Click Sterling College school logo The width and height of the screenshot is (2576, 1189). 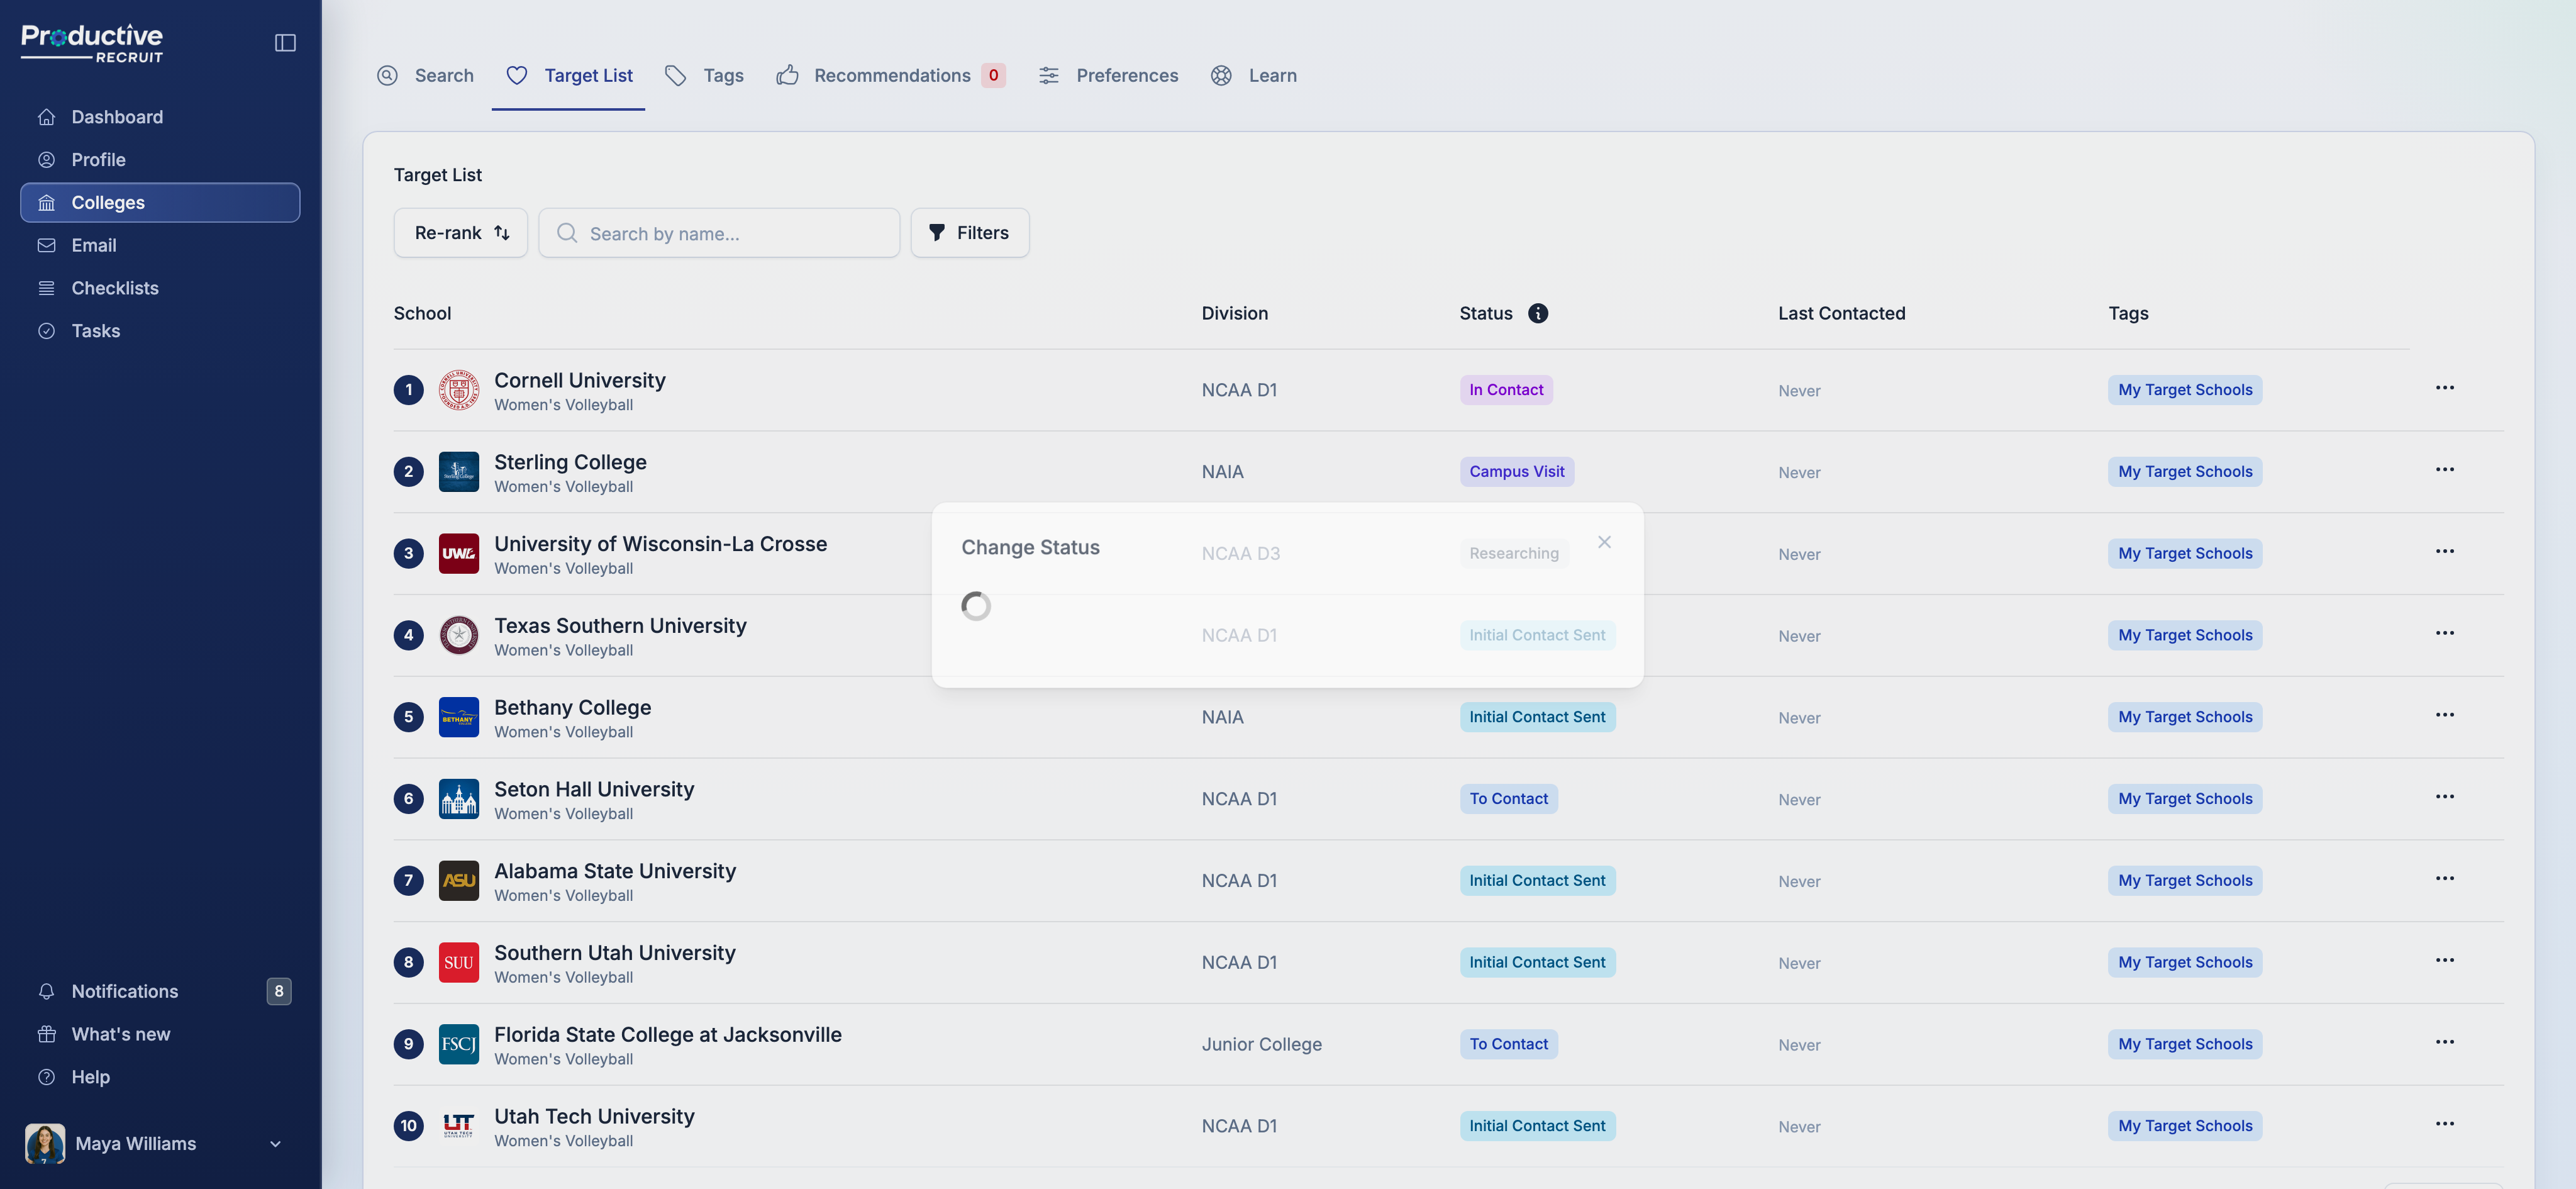pos(459,472)
